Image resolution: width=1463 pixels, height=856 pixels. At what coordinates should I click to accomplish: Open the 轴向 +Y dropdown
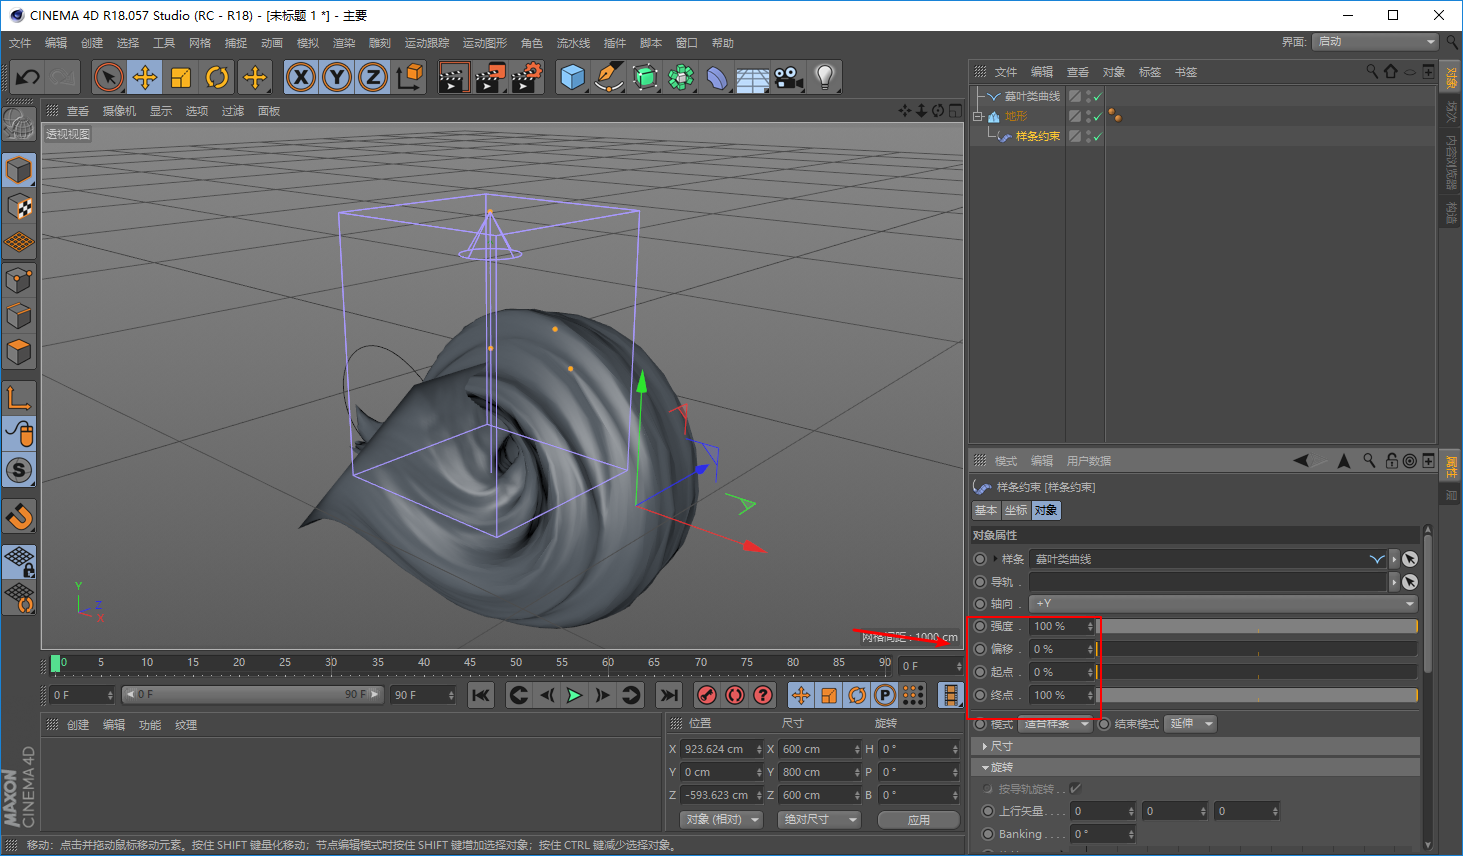coord(1224,603)
